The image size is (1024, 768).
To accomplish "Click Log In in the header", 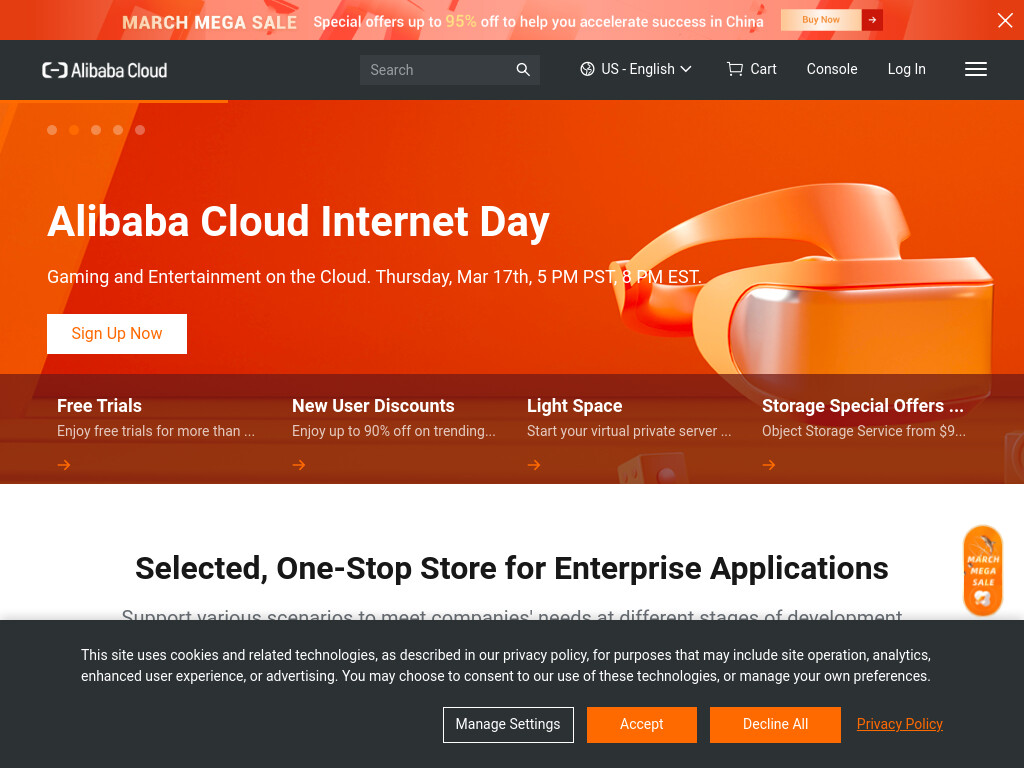I will tap(906, 69).
